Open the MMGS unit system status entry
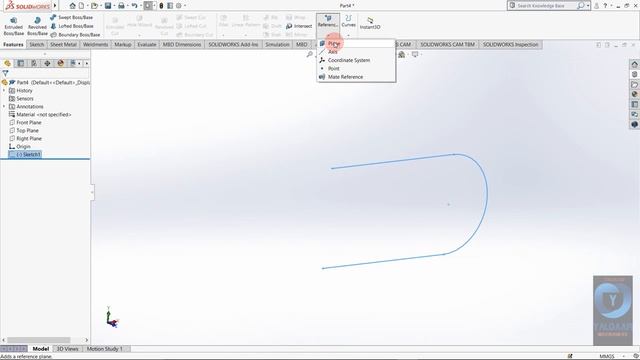 pos(607,356)
